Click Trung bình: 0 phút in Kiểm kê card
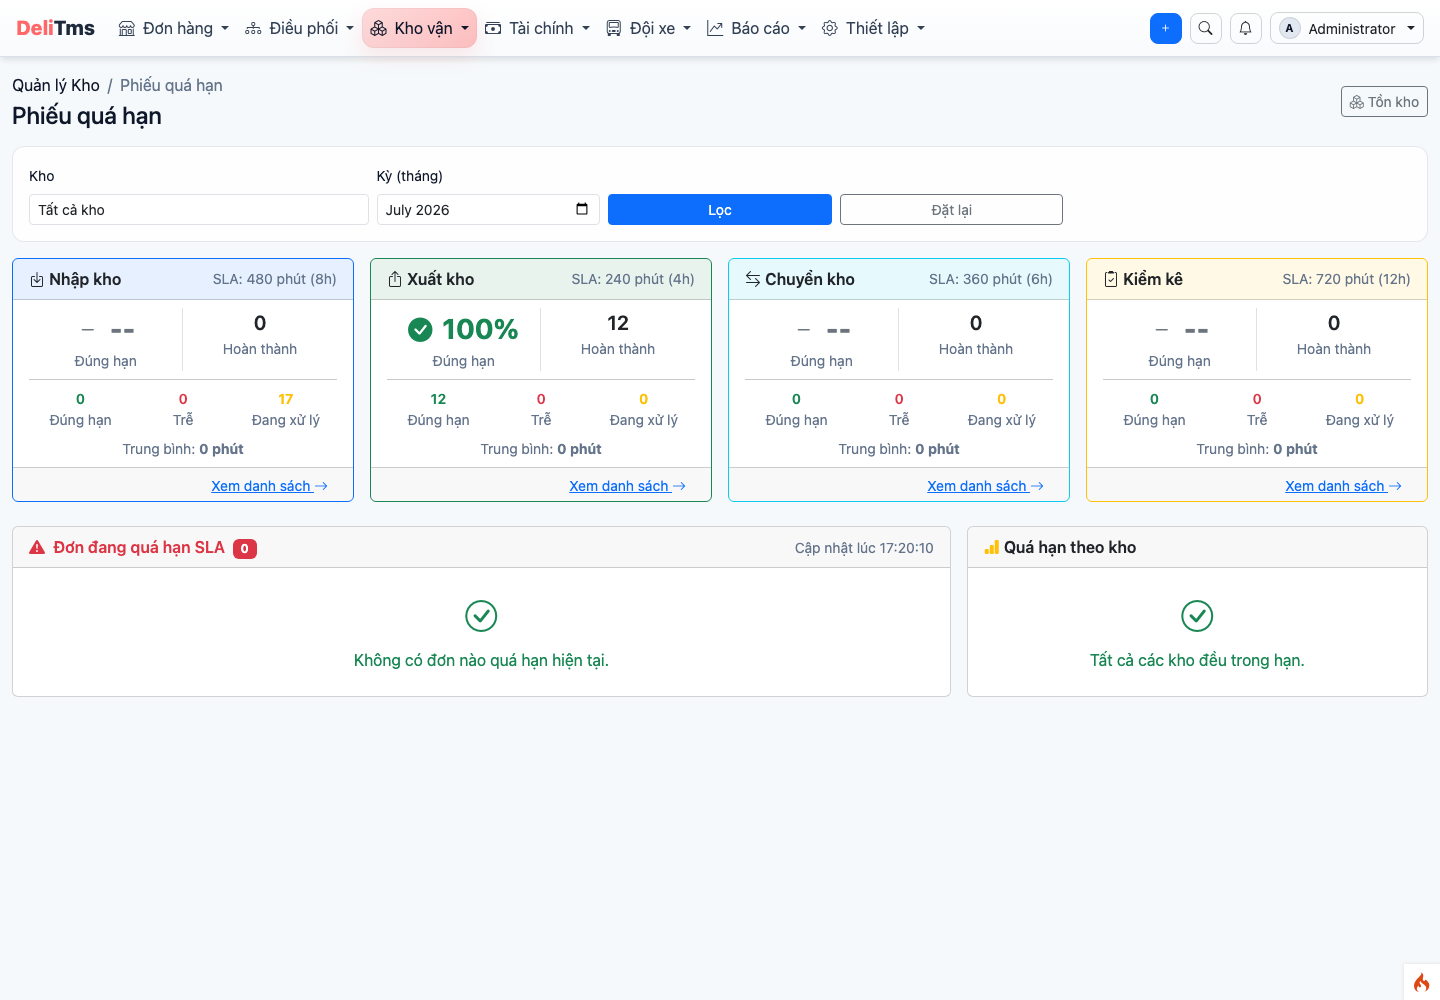Viewport: 1440px width, 1000px height. point(1257,449)
